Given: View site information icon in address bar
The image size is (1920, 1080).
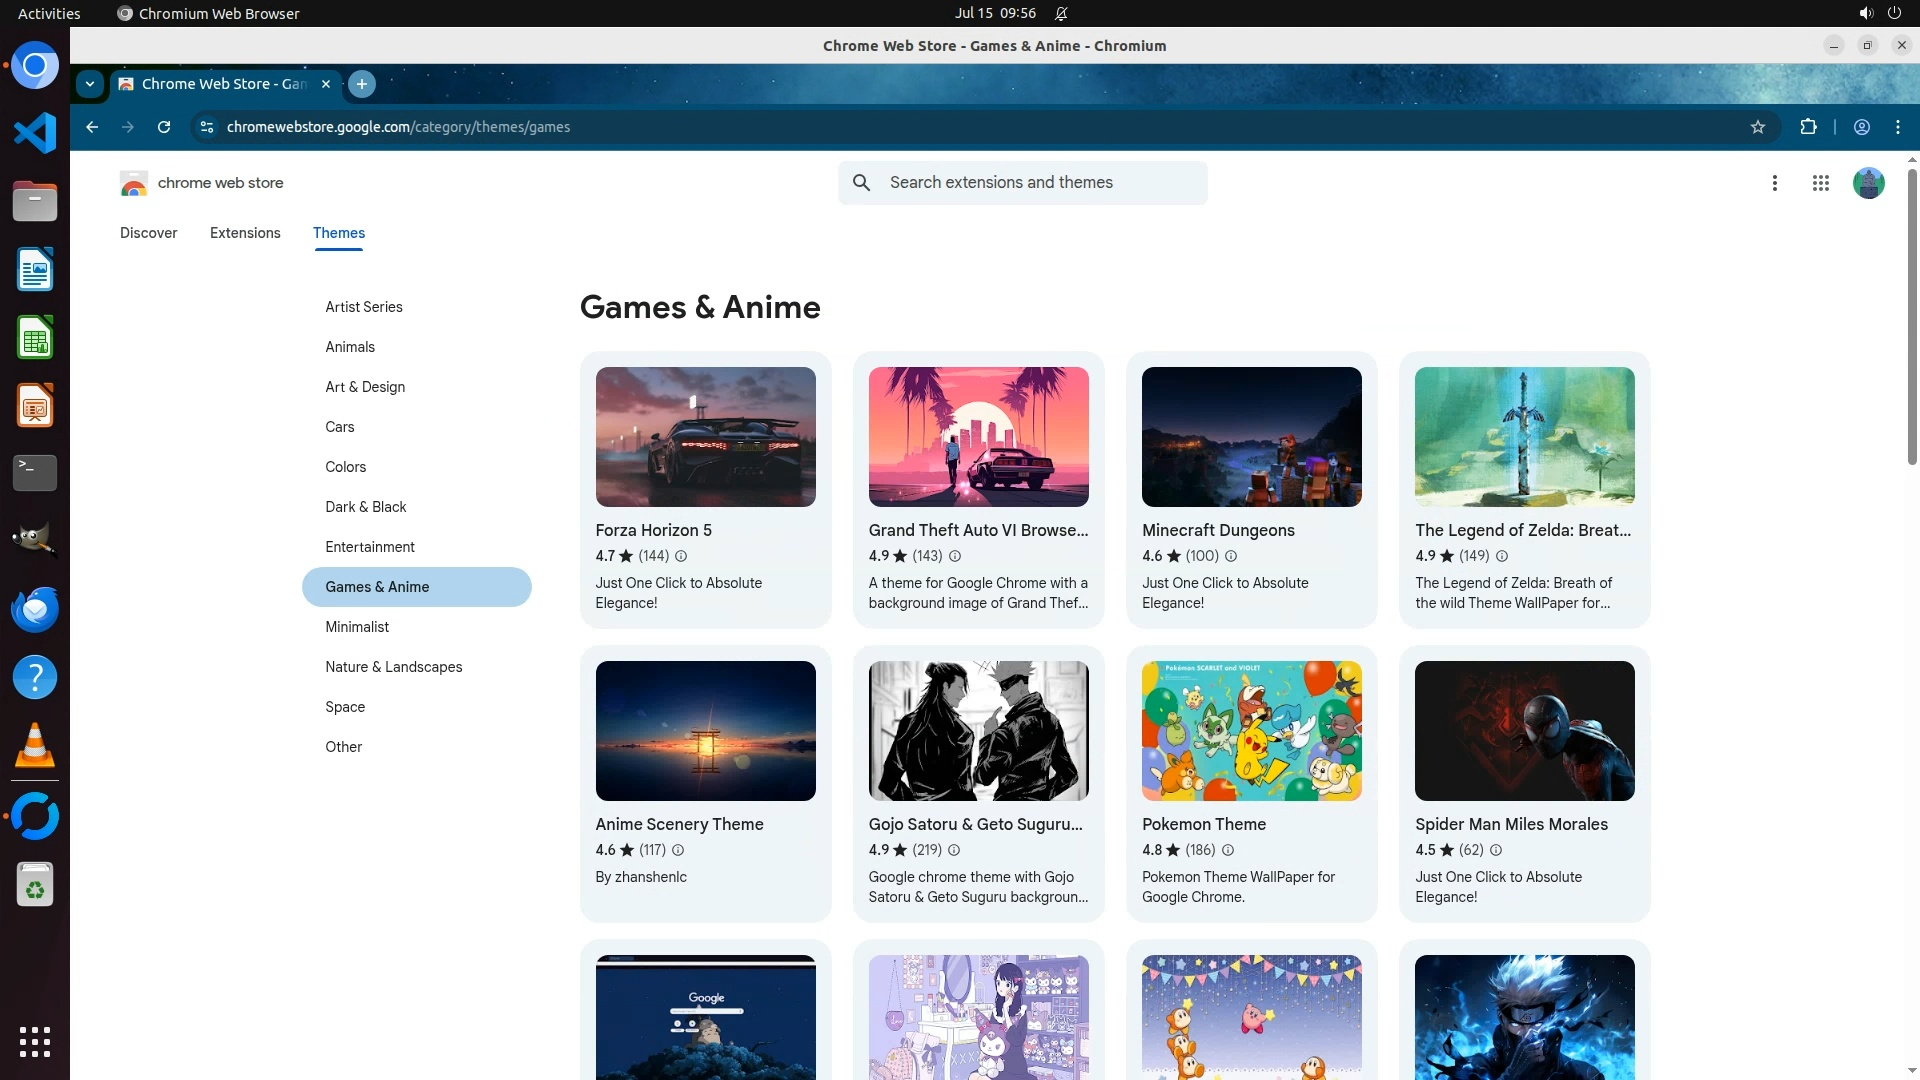Looking at the screenshot, I should click(x=207, y=127).
